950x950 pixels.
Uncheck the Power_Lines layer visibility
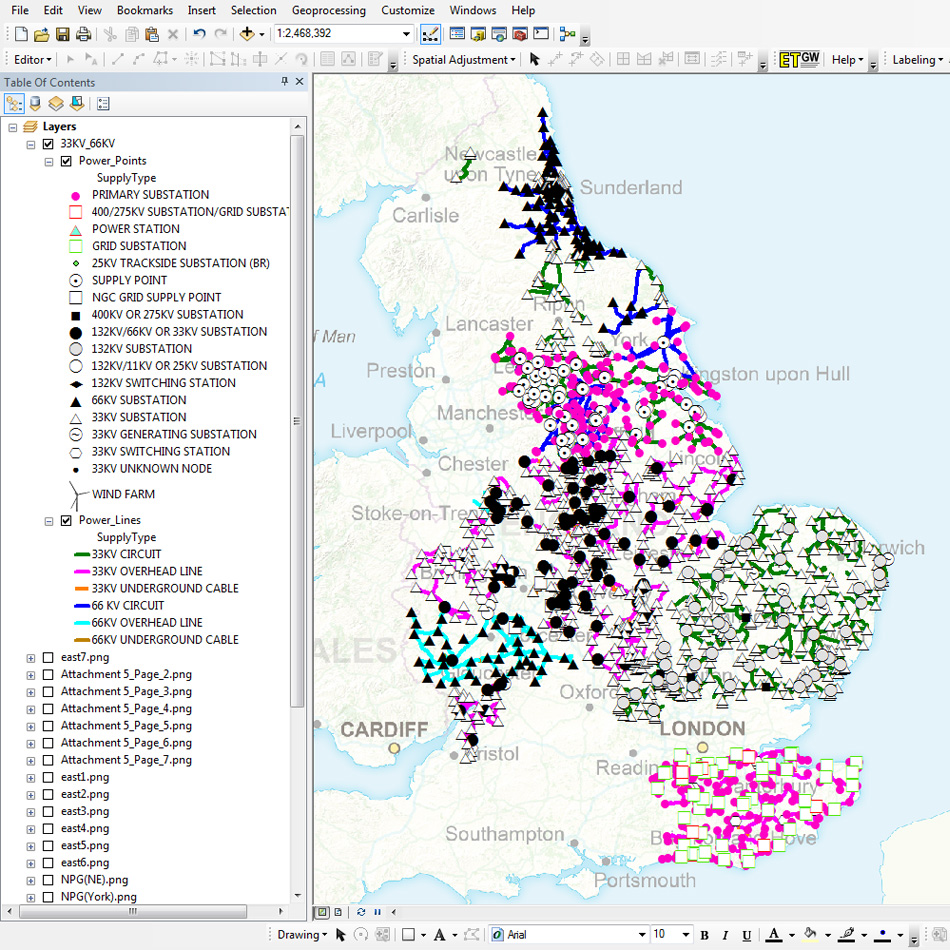[x=66, y=520]
